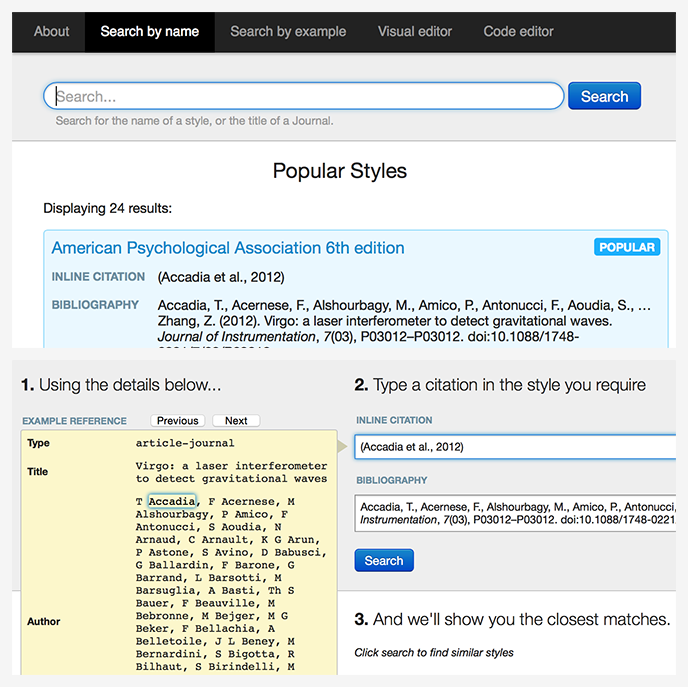Open the Visual editor tab
The image size is (688, 687).
(414, 32)
